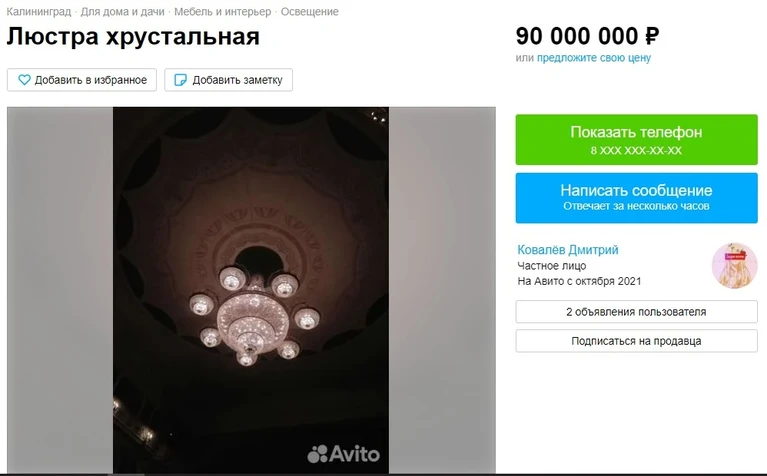Open Мебель и интерьер breadcrumb
The width and height of the screenshot is (767, 476).
click(223, 11)
